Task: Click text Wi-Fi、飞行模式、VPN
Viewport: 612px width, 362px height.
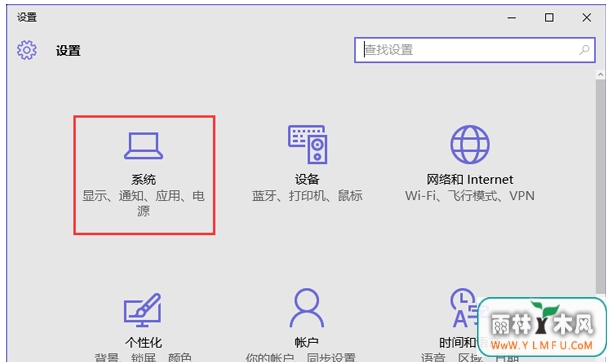Action: click(470, 195)
